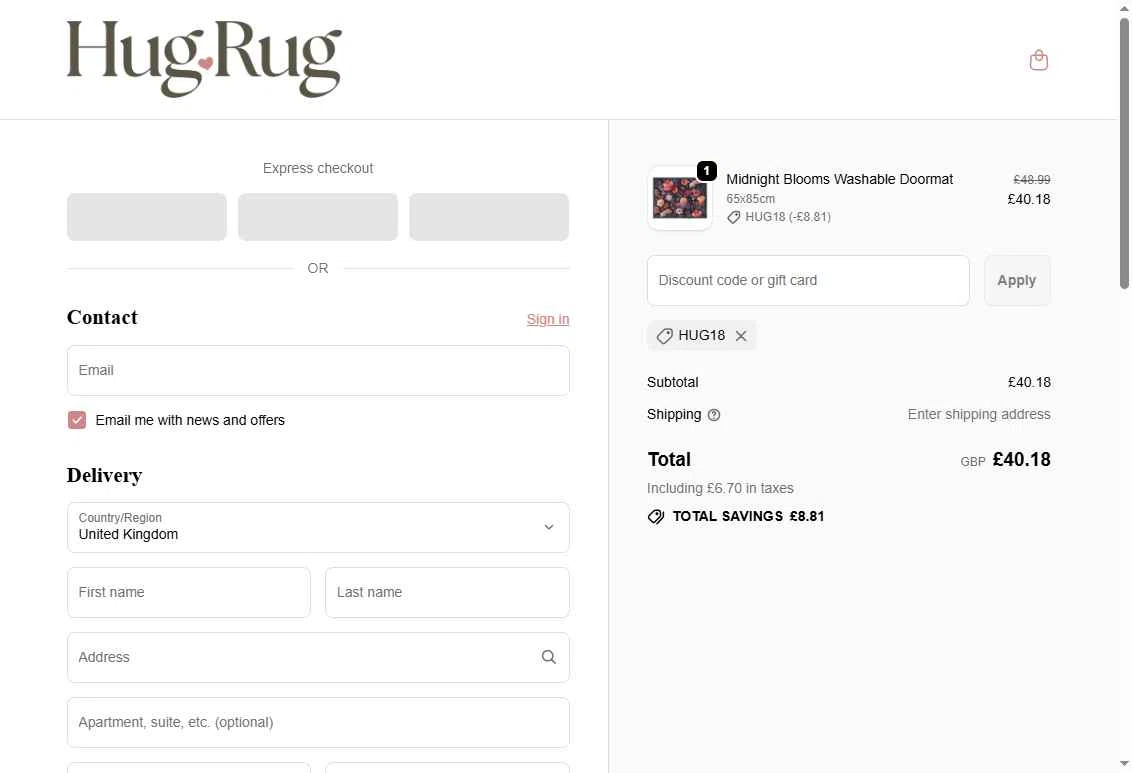
Task: Click the Sign in link
Action: point(548,319)
